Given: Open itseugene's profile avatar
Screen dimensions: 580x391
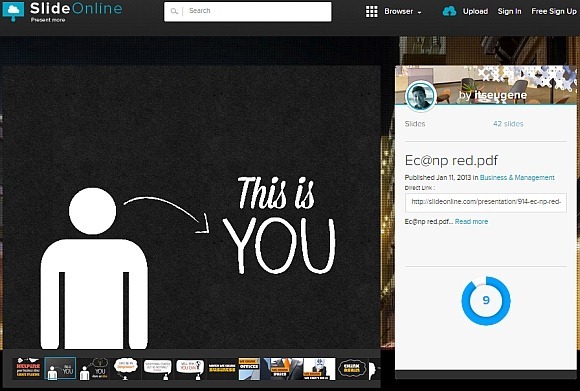Looking at the screenshot, I should click(420, 96).
